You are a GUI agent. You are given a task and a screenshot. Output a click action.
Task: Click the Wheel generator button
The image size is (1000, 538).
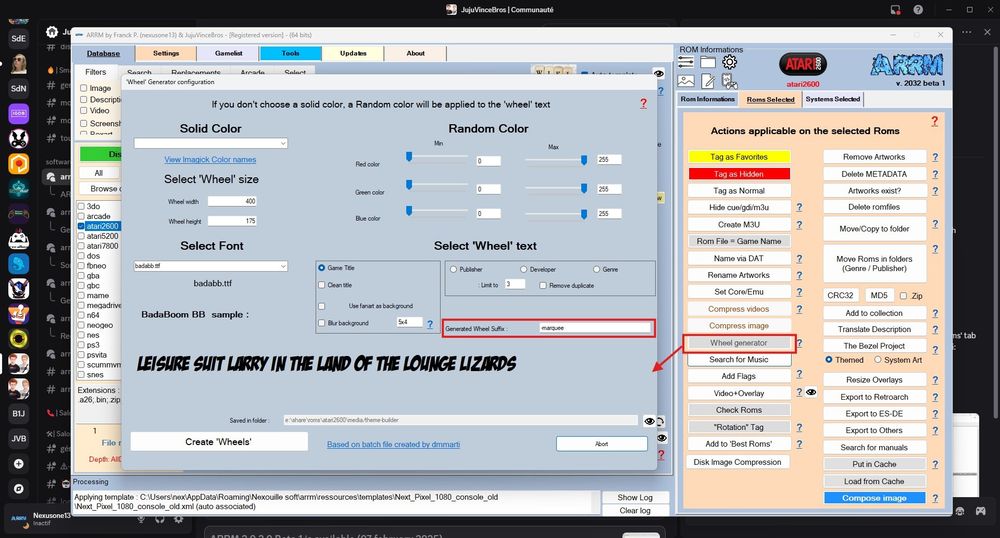pyautogui.click(x=739, y=343)
